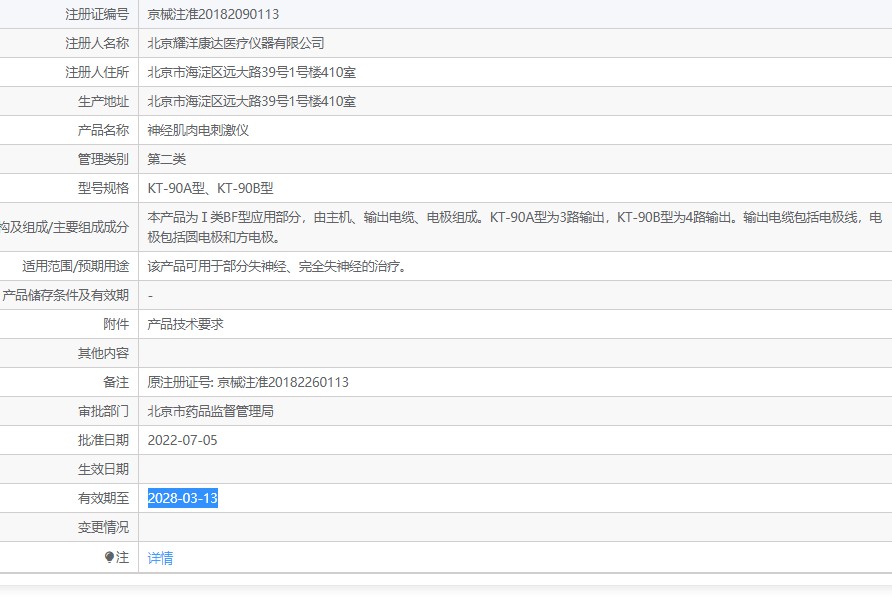This screenshot has width=892, height=597.
Task: Click the 生效日期 label
Action: [x=104, y=470]
